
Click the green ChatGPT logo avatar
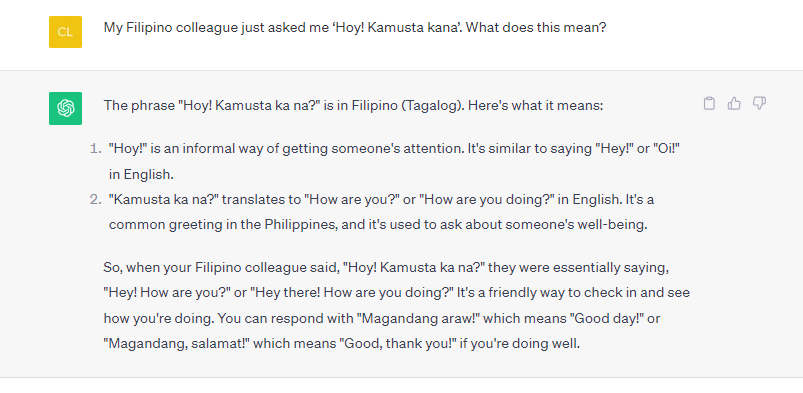click(65, 108)
